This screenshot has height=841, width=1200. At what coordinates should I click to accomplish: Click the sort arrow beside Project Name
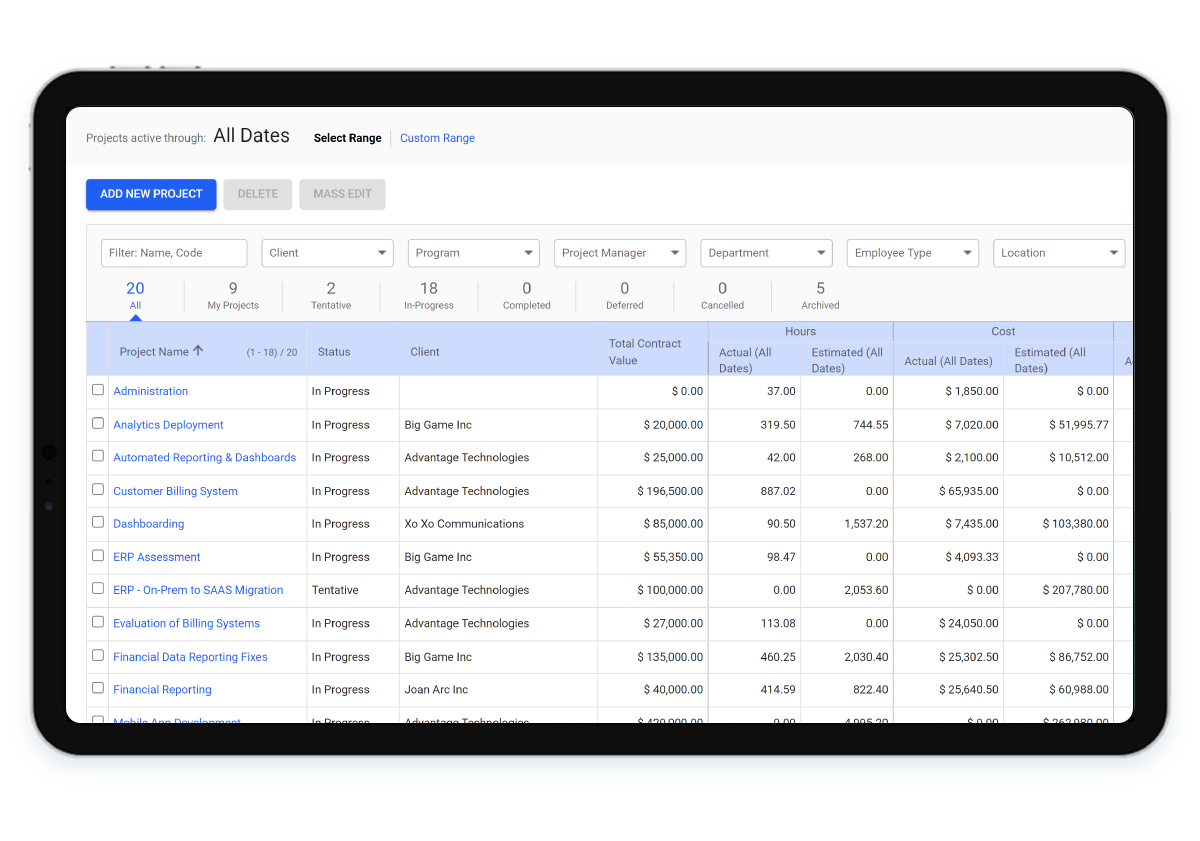[198, 351]
